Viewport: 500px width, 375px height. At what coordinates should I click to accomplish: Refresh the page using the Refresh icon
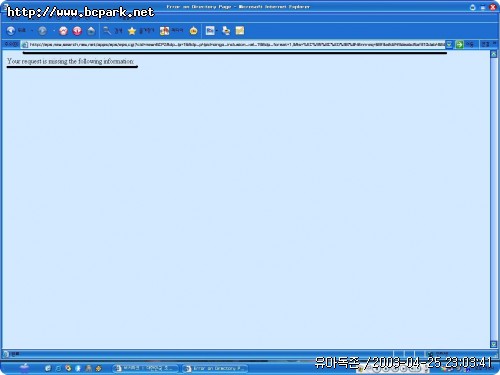(77, 31)
